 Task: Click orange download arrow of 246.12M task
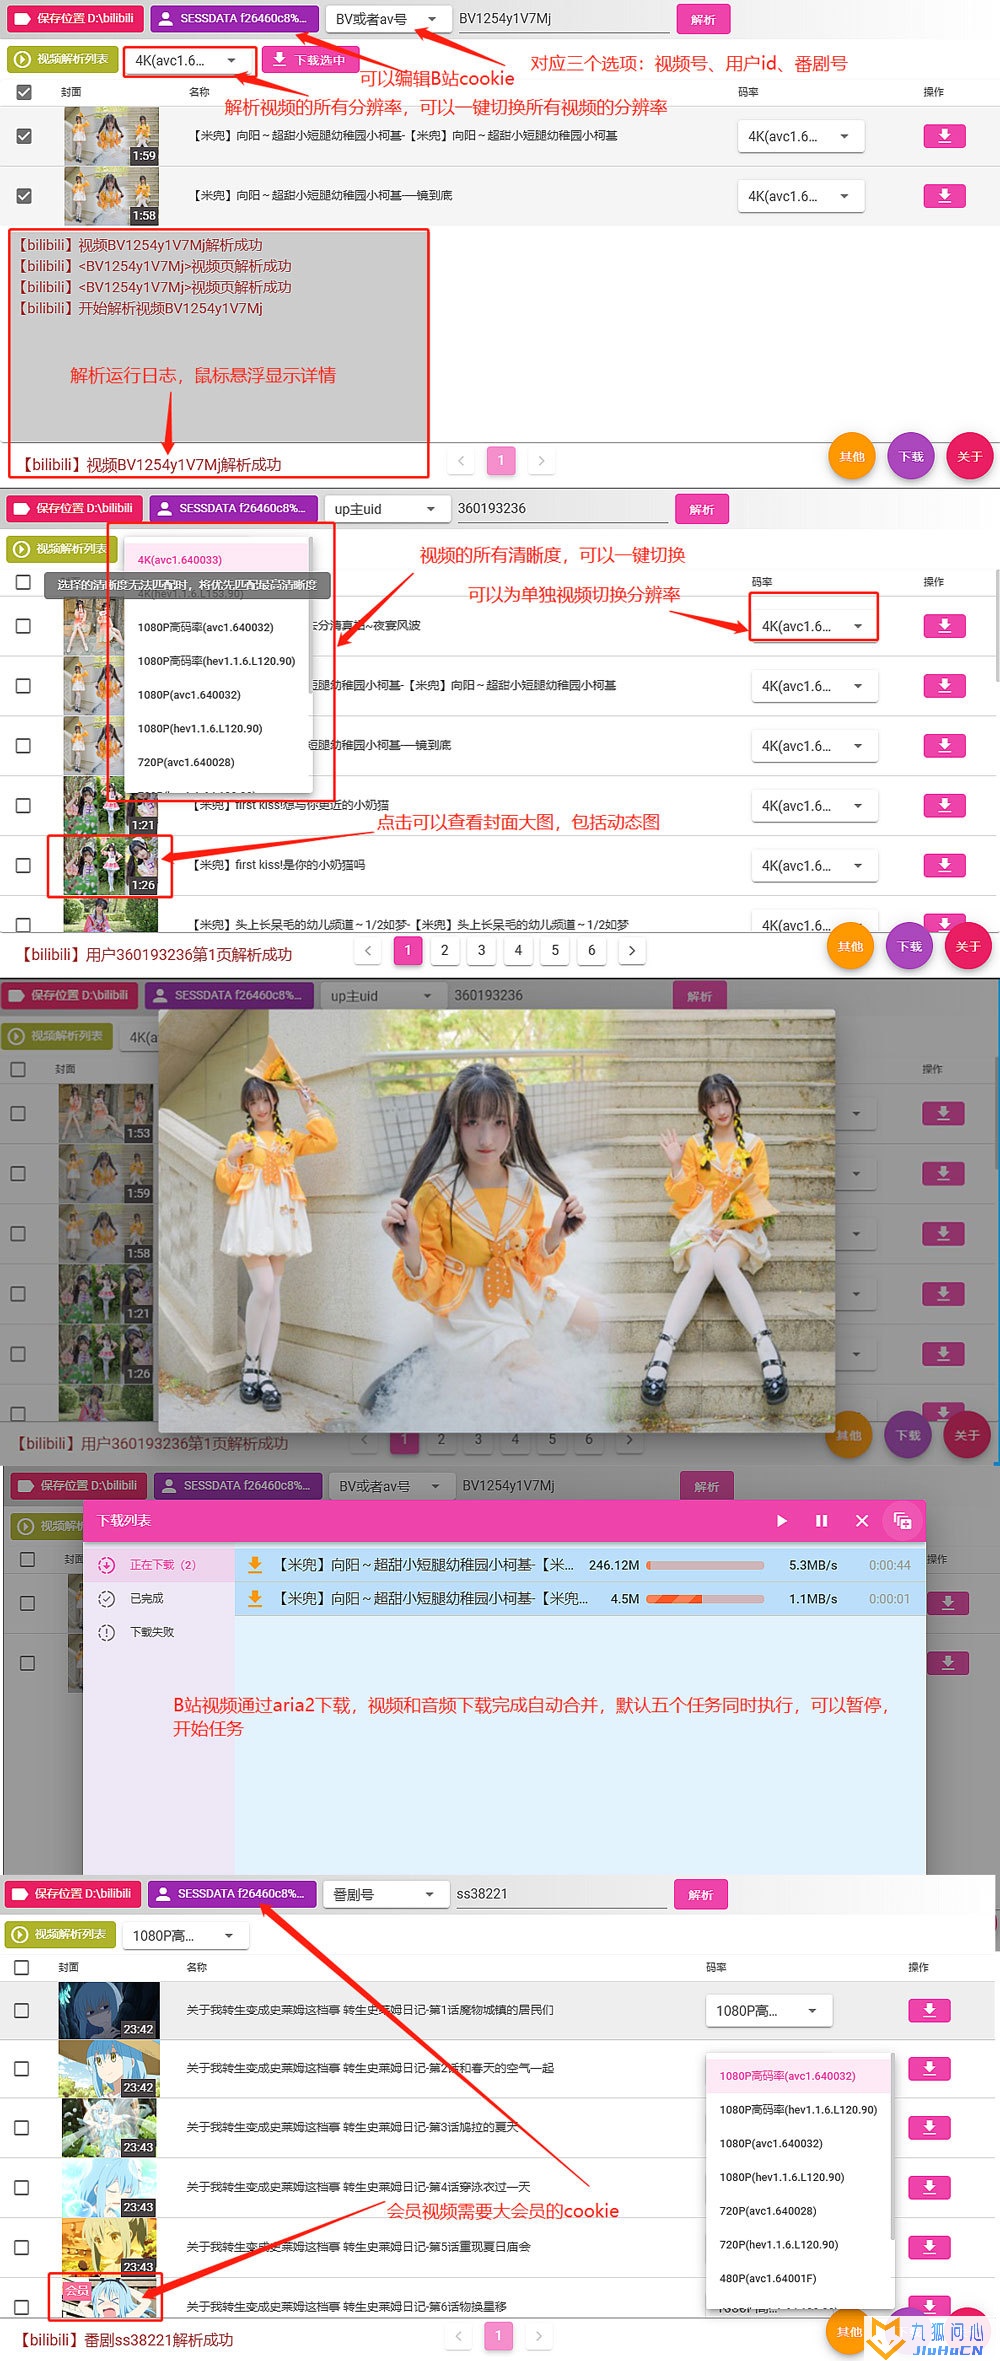(x=255, y=1565)
